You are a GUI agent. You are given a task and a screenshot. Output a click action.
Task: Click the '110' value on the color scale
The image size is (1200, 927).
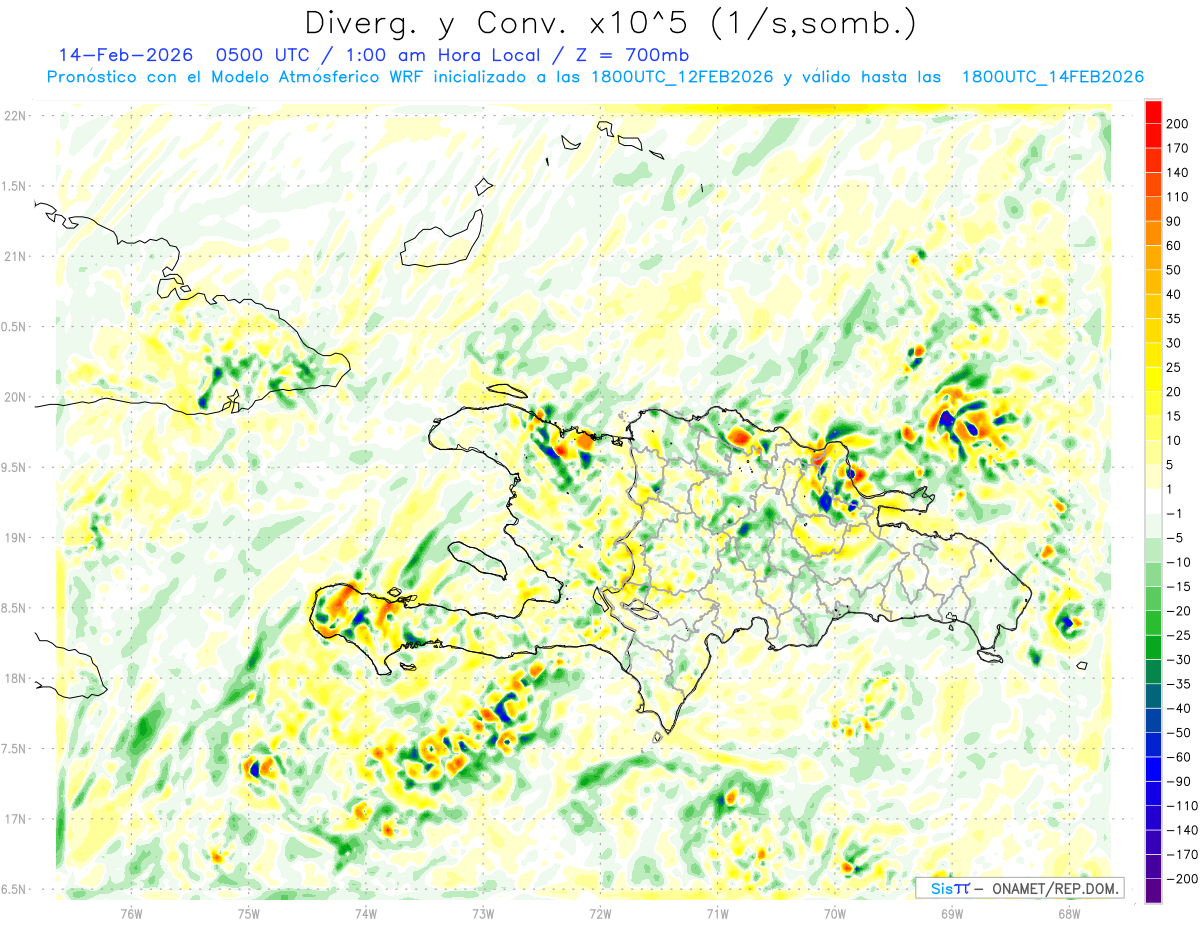tap(1178, 197)
